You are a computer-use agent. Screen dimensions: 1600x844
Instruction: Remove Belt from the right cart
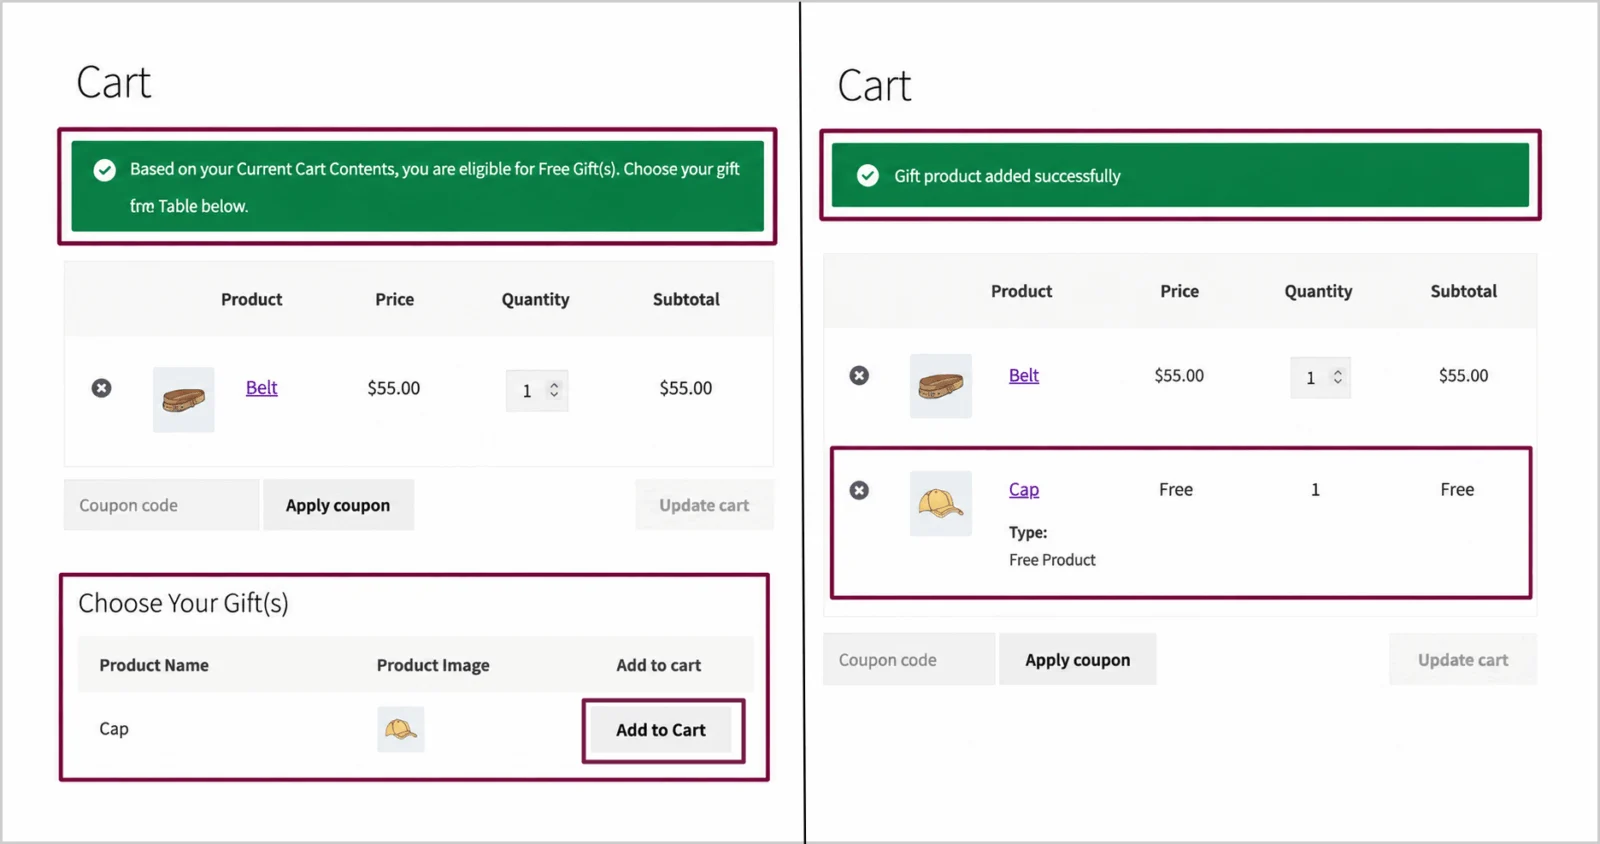[859, 375]
